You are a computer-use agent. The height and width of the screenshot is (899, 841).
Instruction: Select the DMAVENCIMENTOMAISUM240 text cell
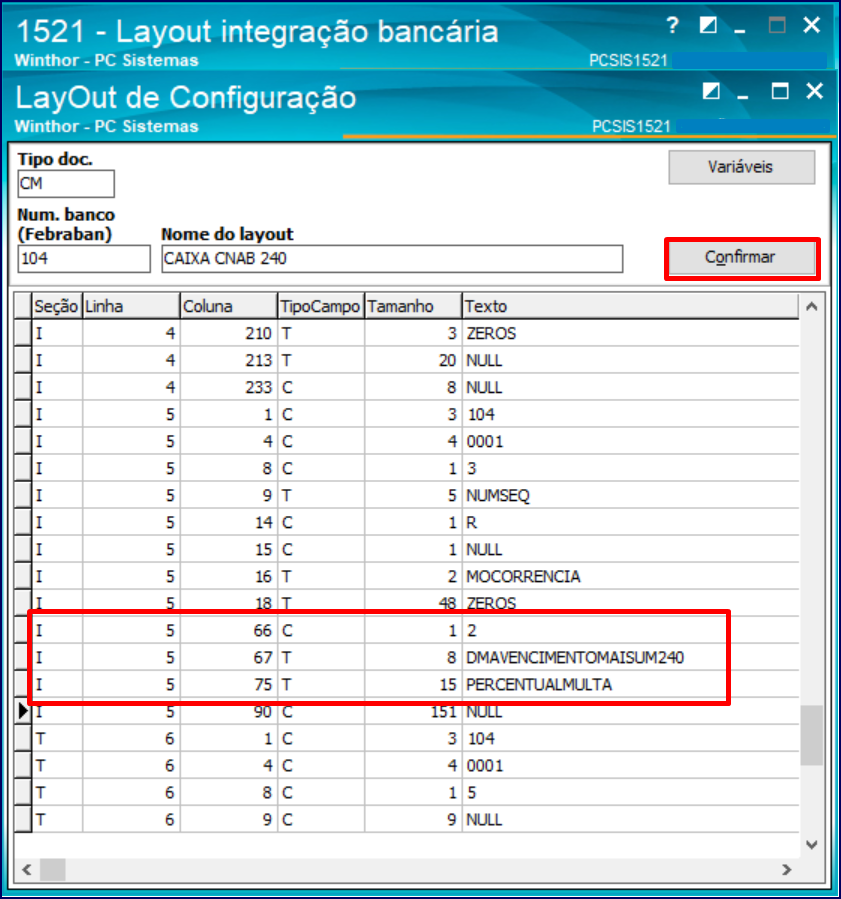(x=631, y=658)
